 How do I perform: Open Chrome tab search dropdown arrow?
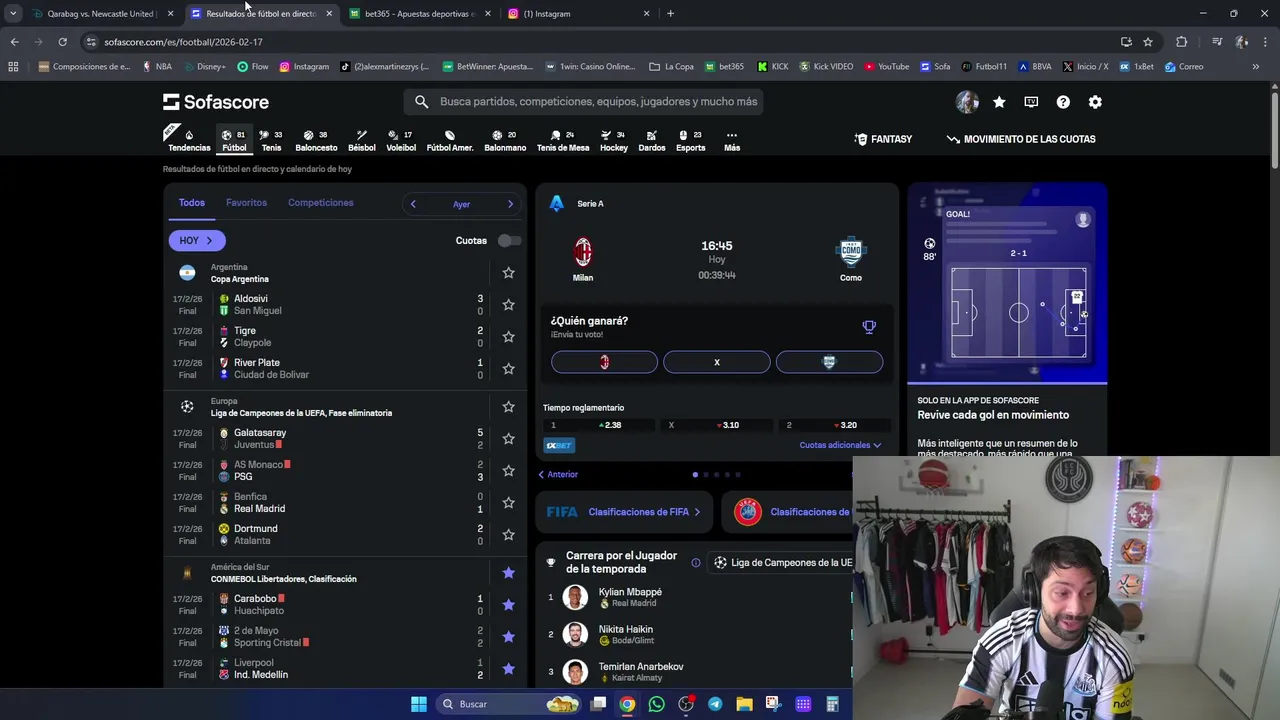pos(13,14)
